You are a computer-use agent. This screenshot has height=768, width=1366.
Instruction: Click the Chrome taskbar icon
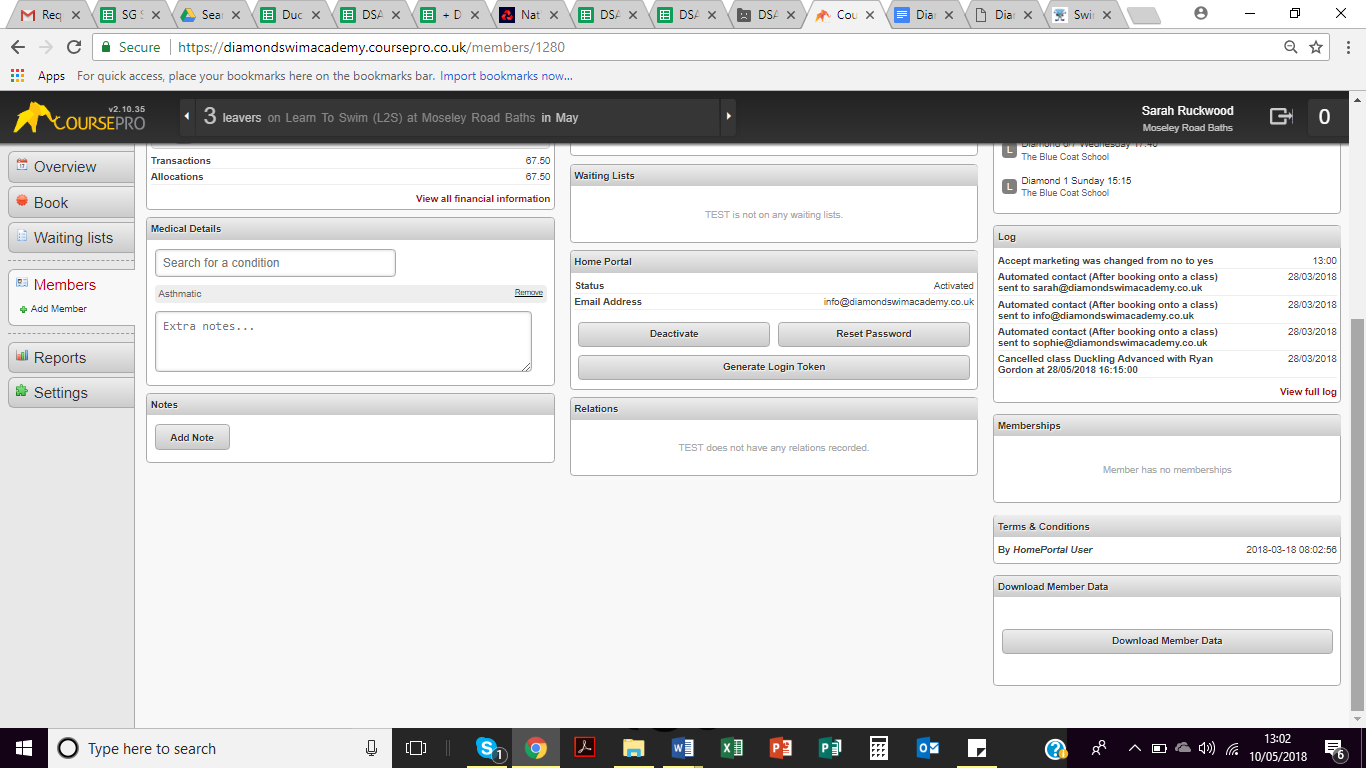[536, 748]
